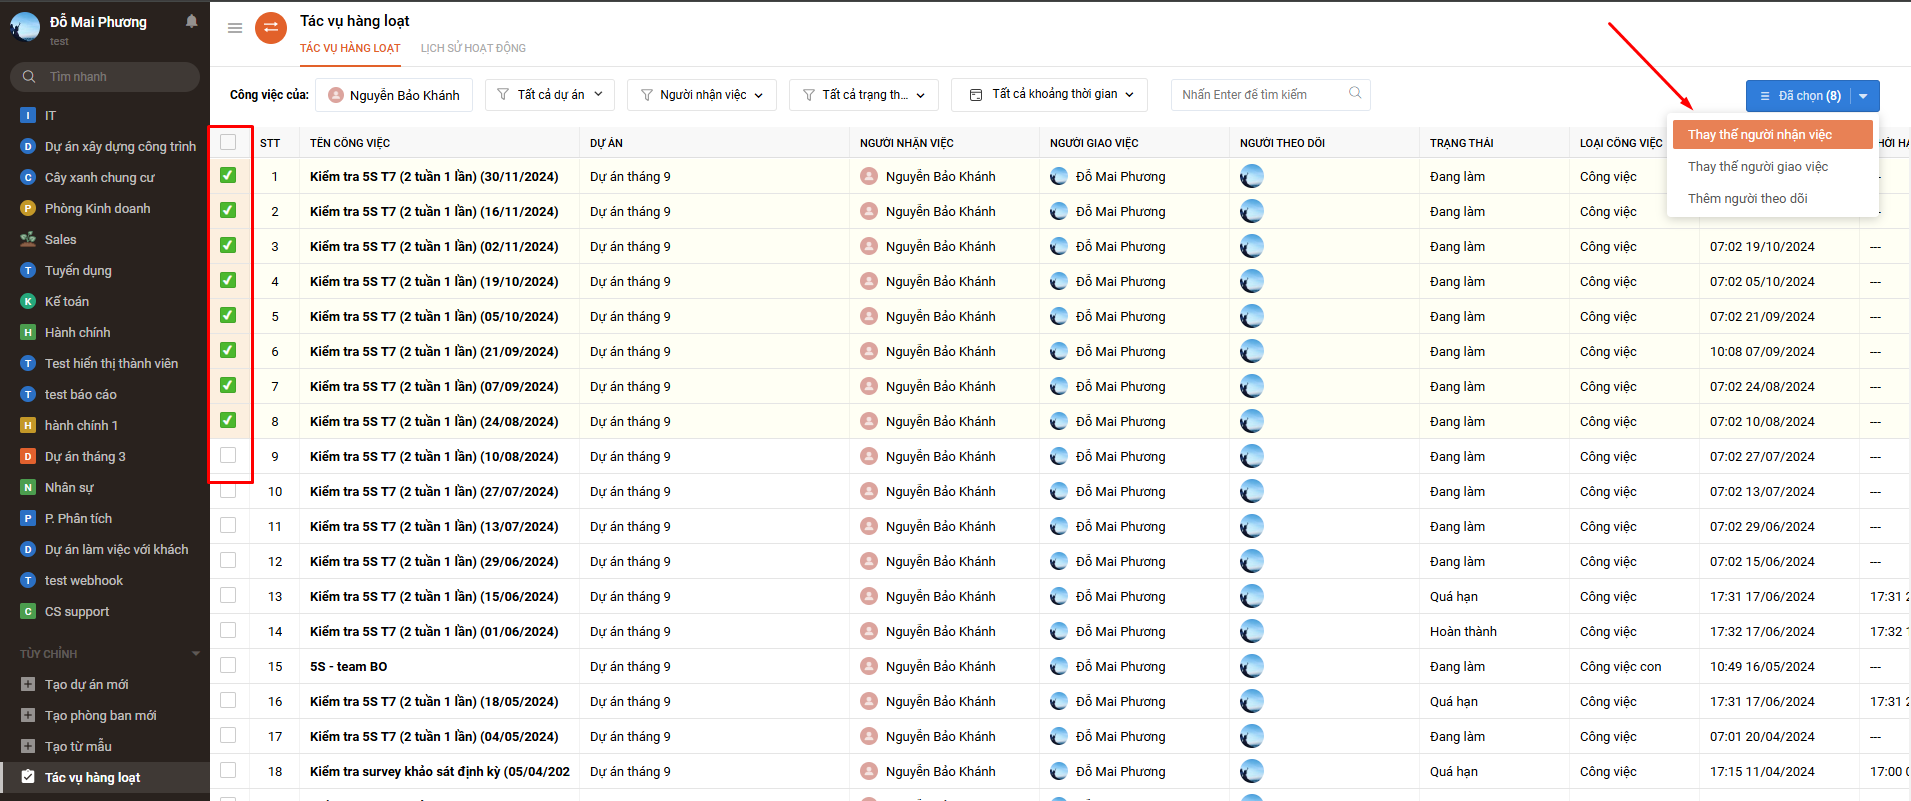This screenshot has height=801, width=1911.
Task: Click the Tuyển dụng sidebar icon
Action: point(28,270)
